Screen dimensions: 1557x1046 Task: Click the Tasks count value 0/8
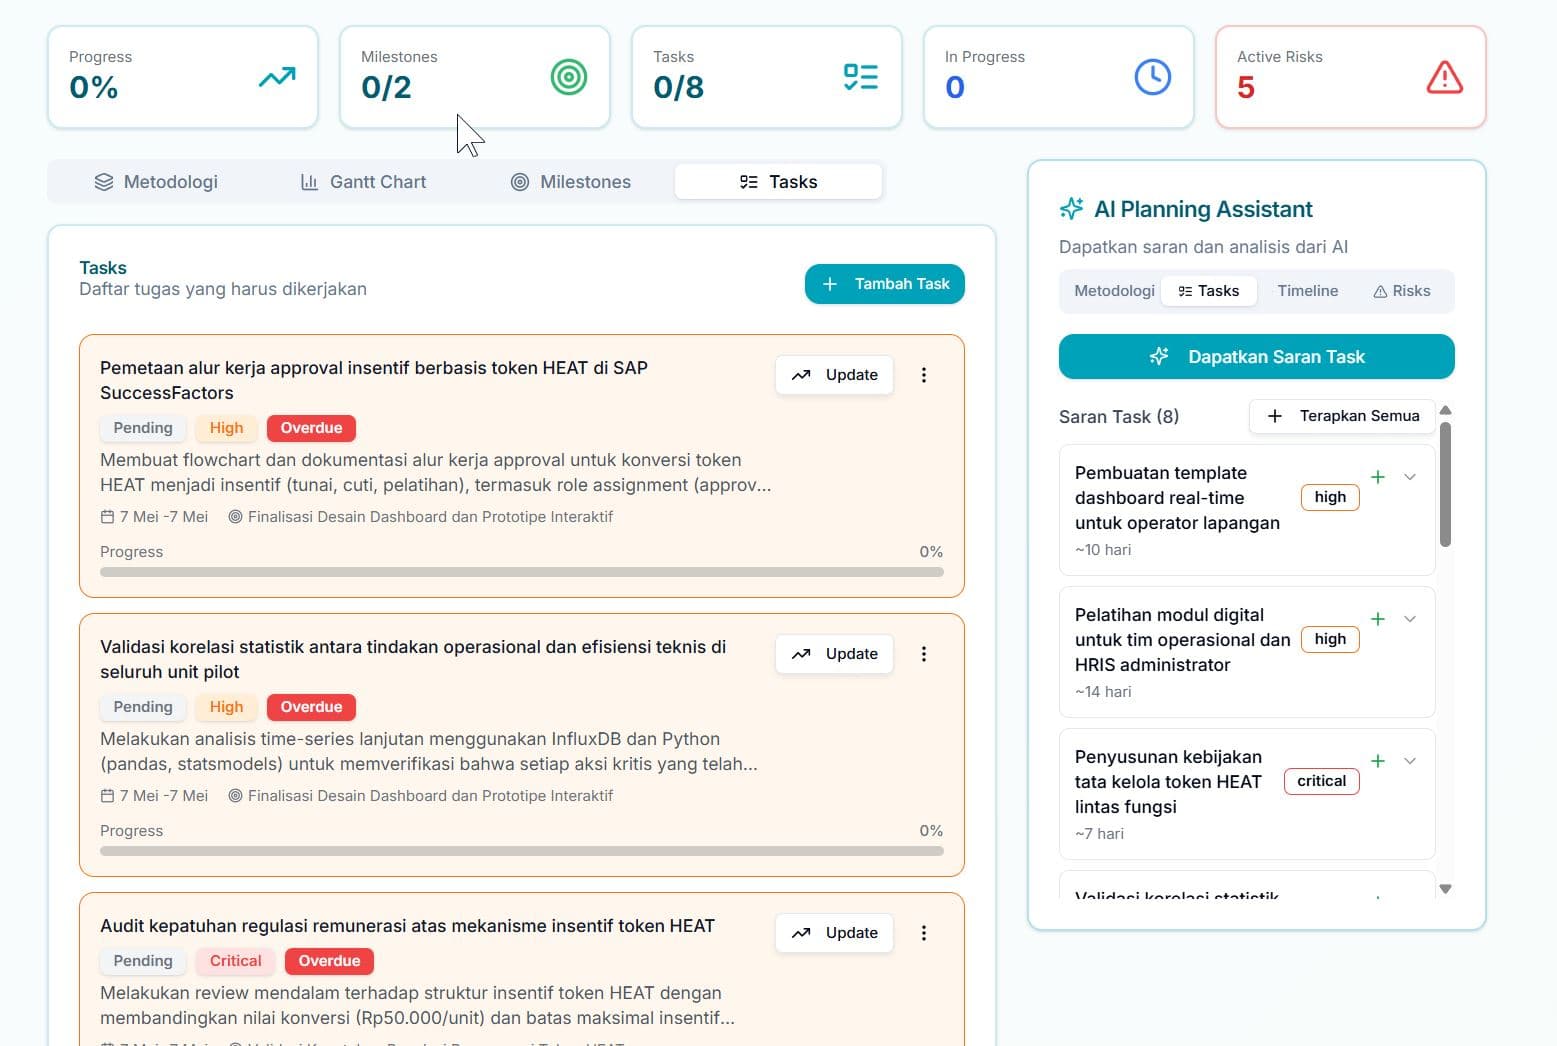[678, 88]
